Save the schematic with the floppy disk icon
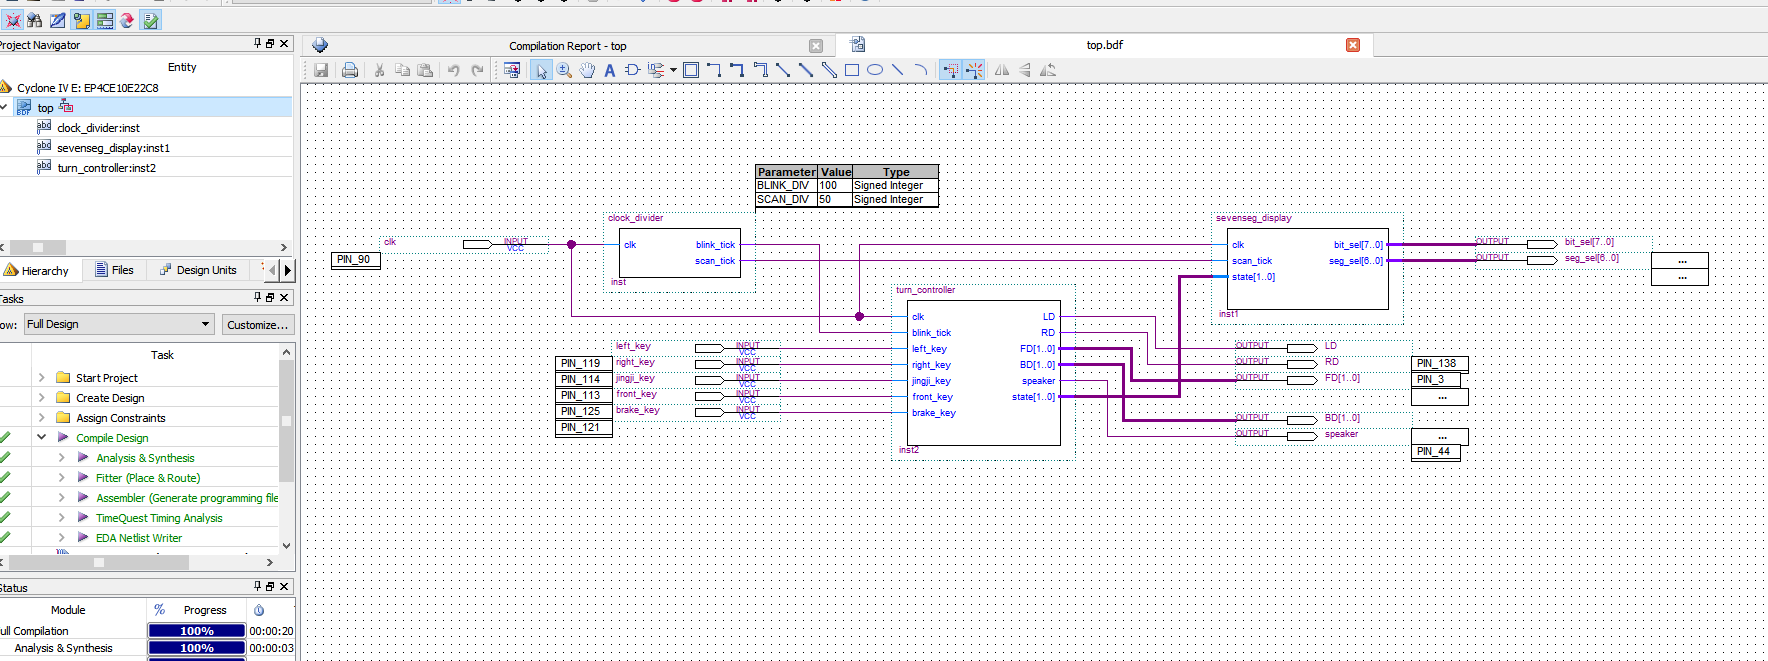 pos(321,70)
